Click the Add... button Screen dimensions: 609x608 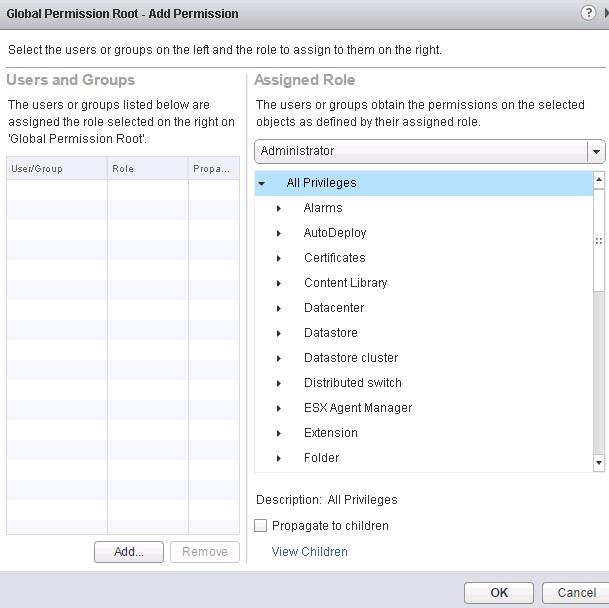129,551
